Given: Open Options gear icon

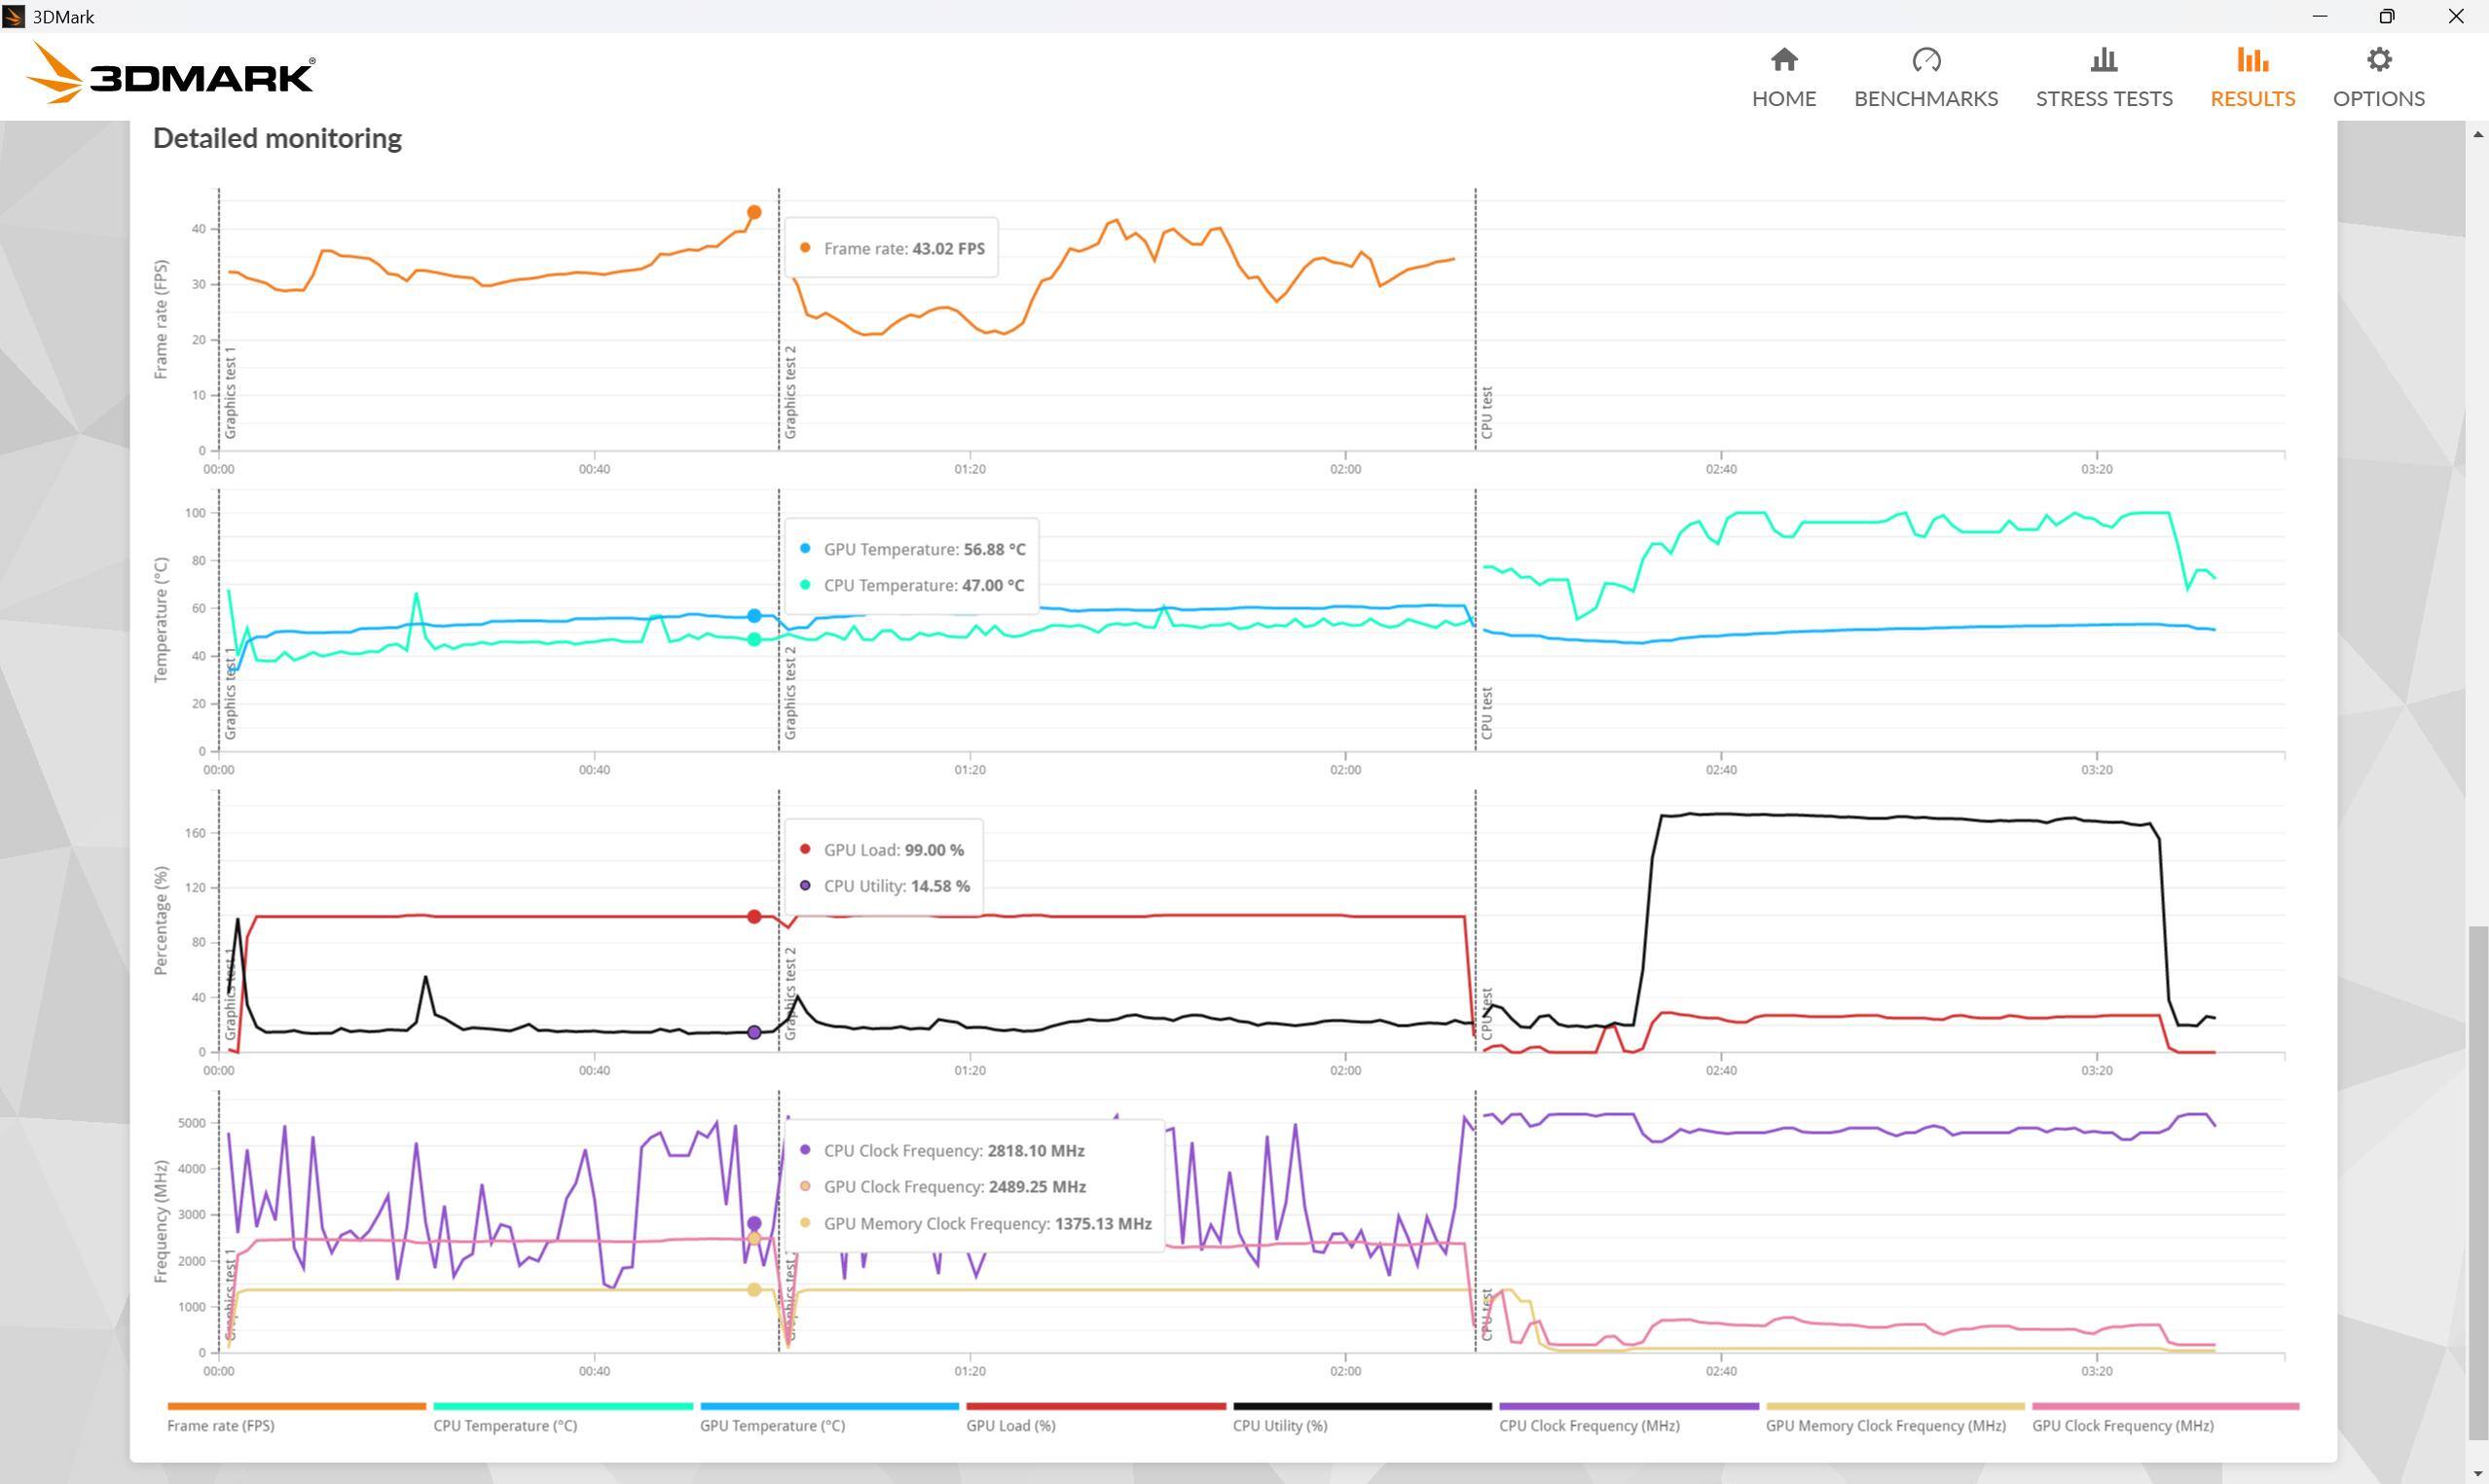Looking at the screenshot, I should pos(2378,61).
